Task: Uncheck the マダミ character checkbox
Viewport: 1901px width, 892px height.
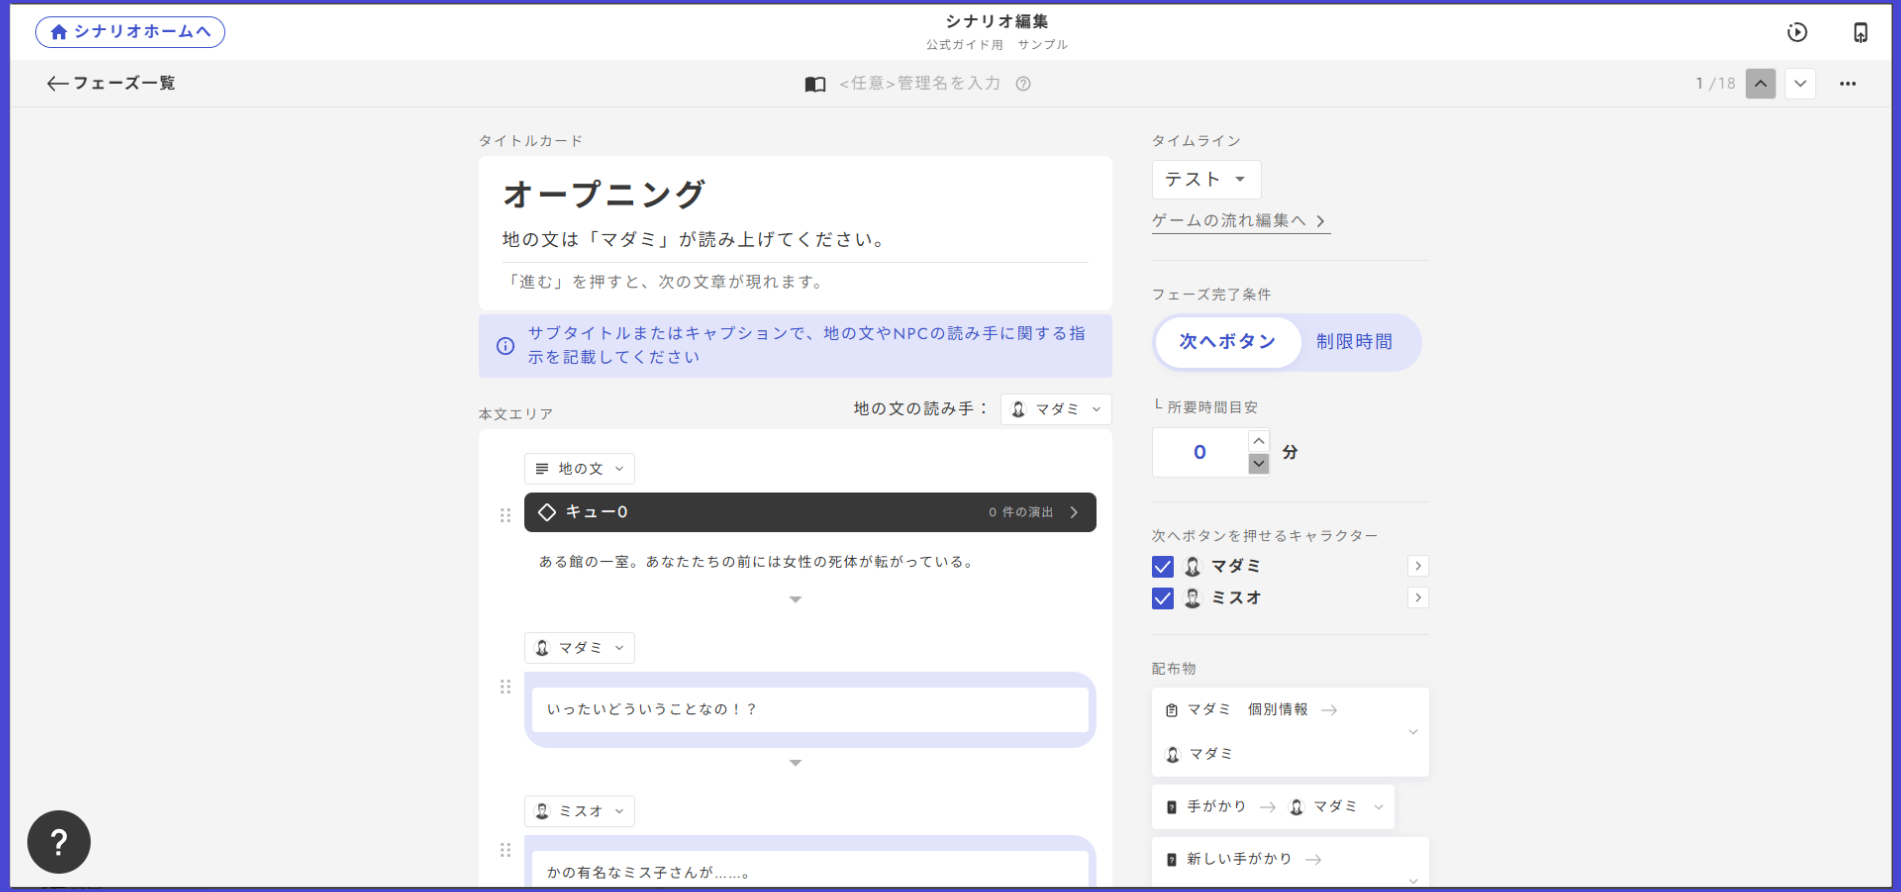Action: point(1162,567)
